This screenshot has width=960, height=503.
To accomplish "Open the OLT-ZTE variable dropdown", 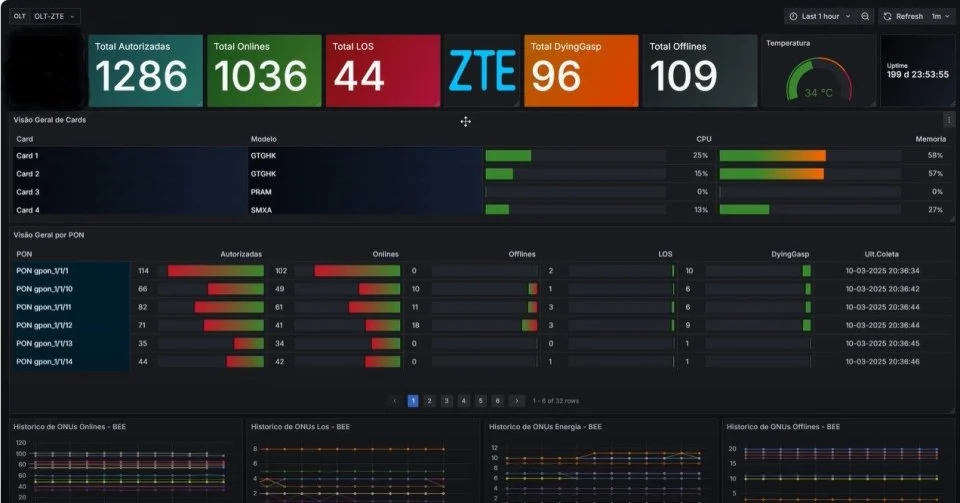I will 54,17.
